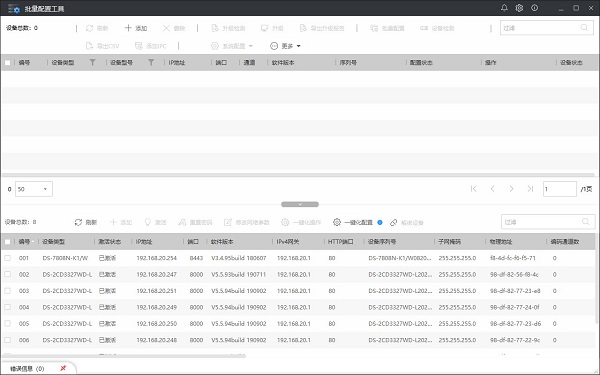Viewport: 600px width, 375px height.
Task: Open the 错误信息 (0) tab
Action: (x=27, y=369)
